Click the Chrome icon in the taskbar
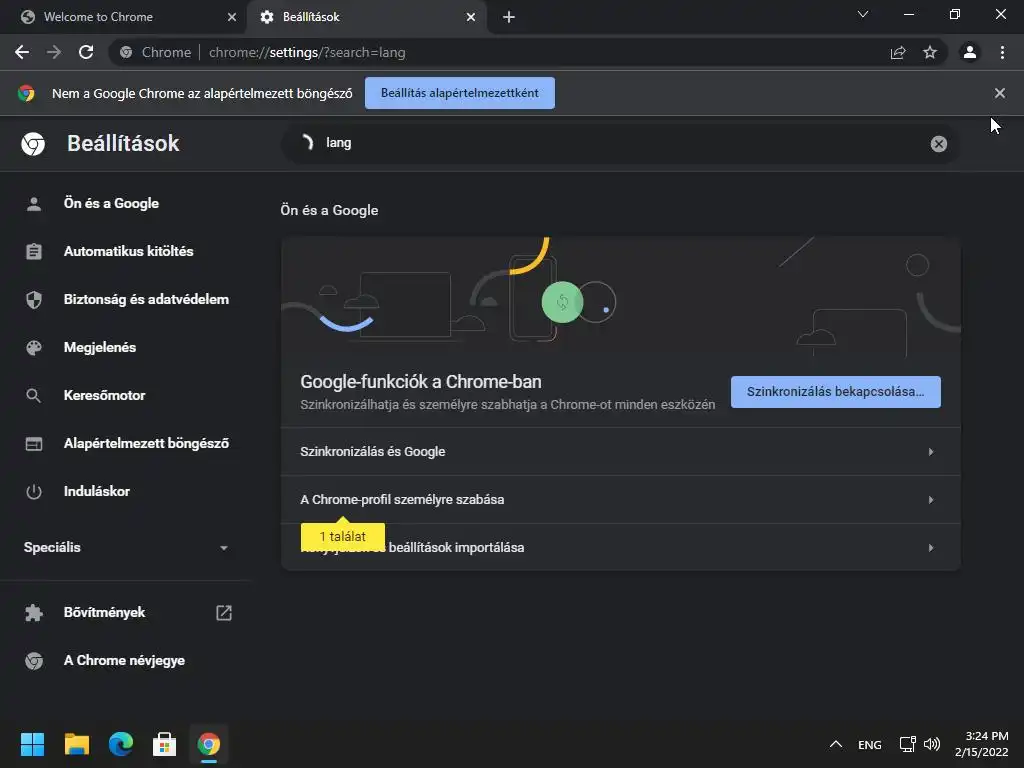Viewport: 1024px width, 768px height. 209,744
